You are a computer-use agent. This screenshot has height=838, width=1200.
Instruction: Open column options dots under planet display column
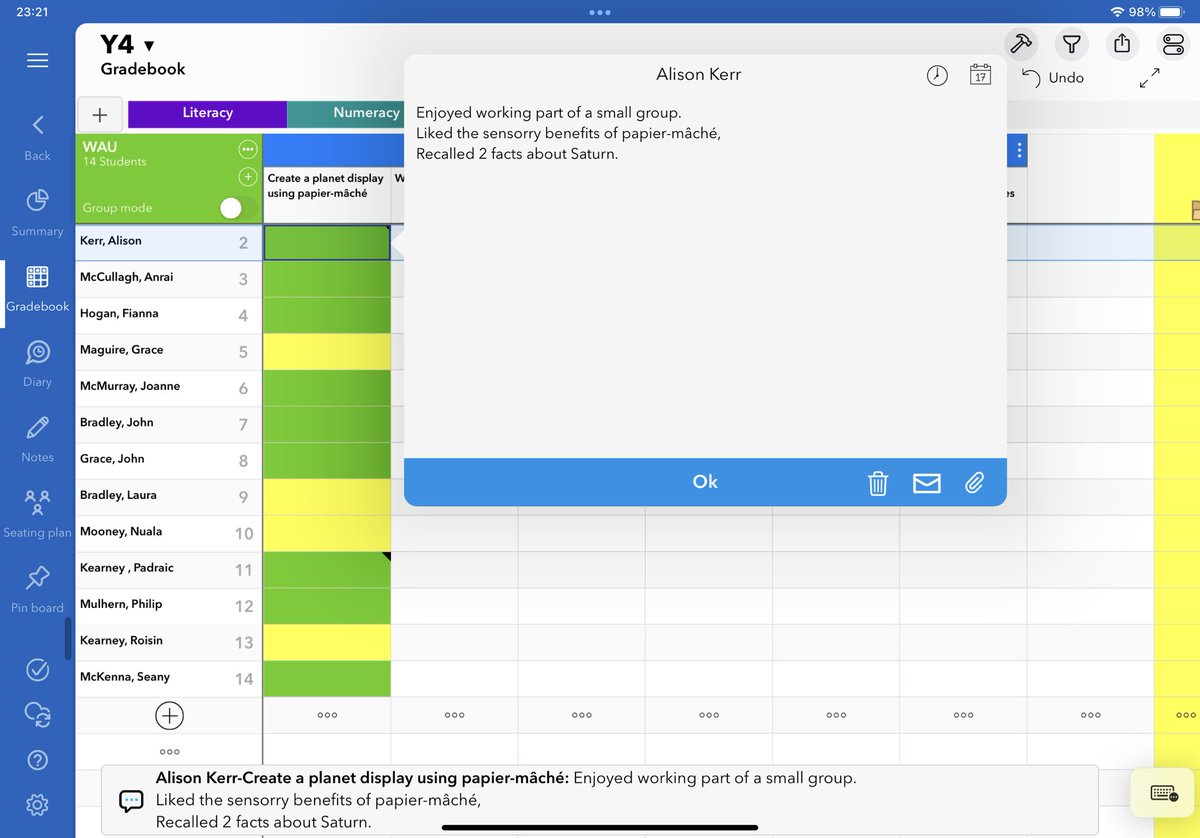tap(327, 715)
